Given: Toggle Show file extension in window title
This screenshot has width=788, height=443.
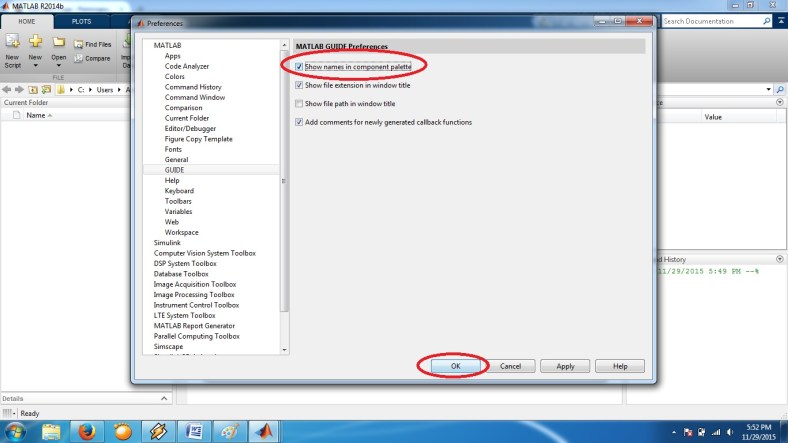Looking at the screenshot, I should (x=299, y=85).
